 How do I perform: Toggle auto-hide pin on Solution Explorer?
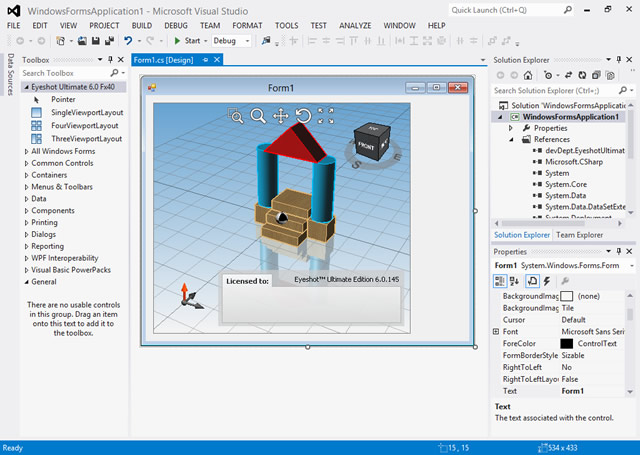[619, 60]
